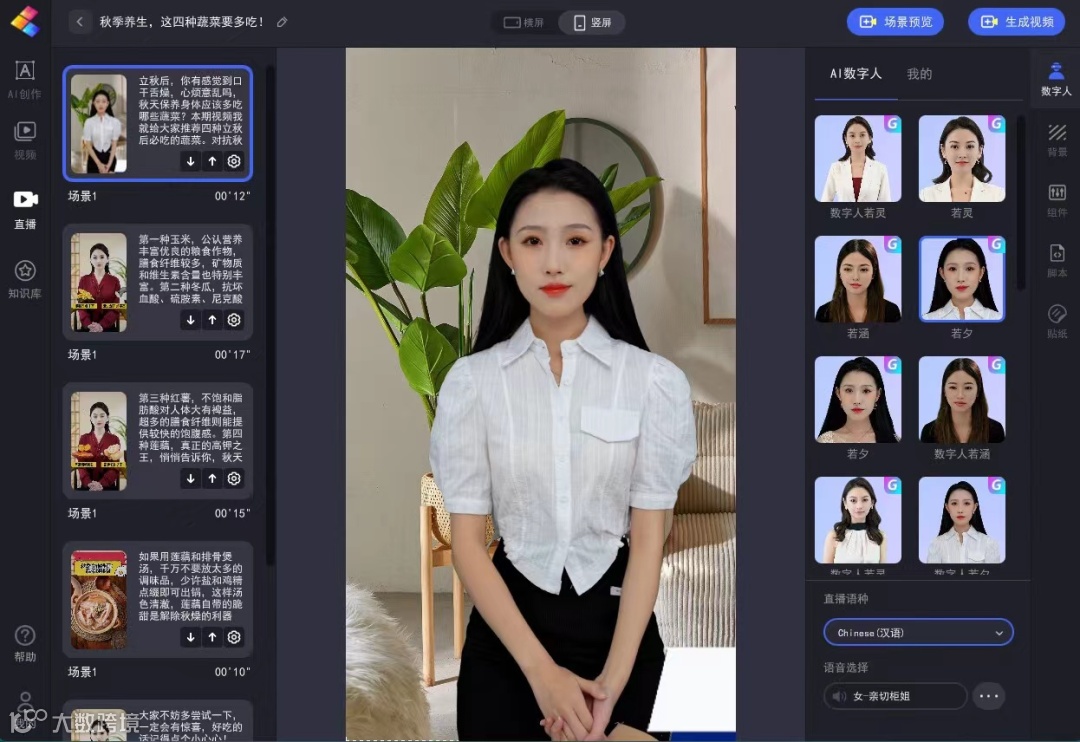Open the AI创作 section in left sidebar

(25, 80)
